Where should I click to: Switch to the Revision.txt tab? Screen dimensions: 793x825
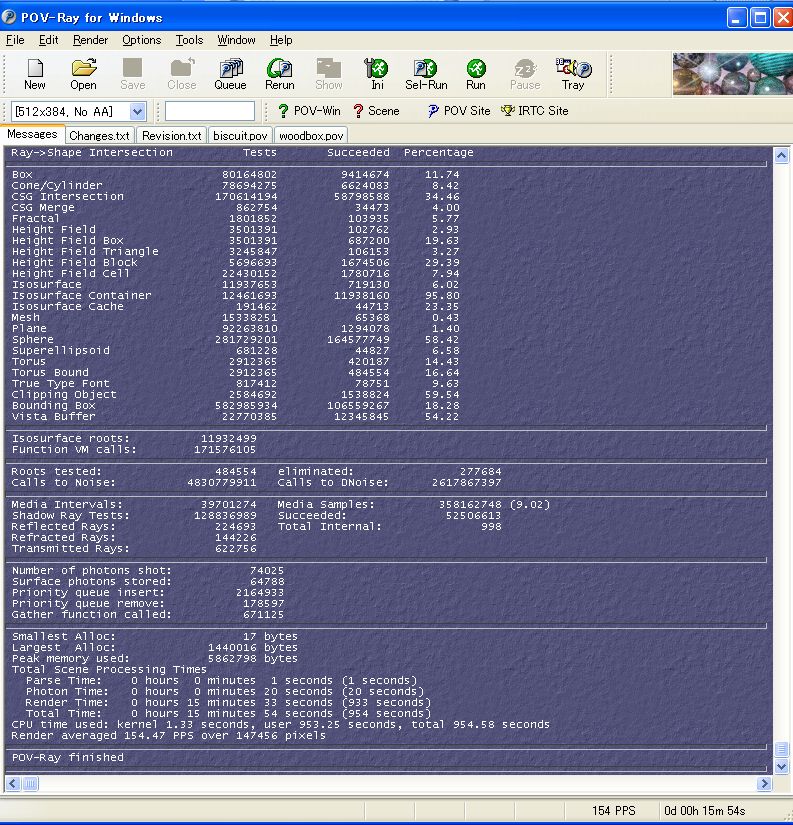[x=172, y=136]
